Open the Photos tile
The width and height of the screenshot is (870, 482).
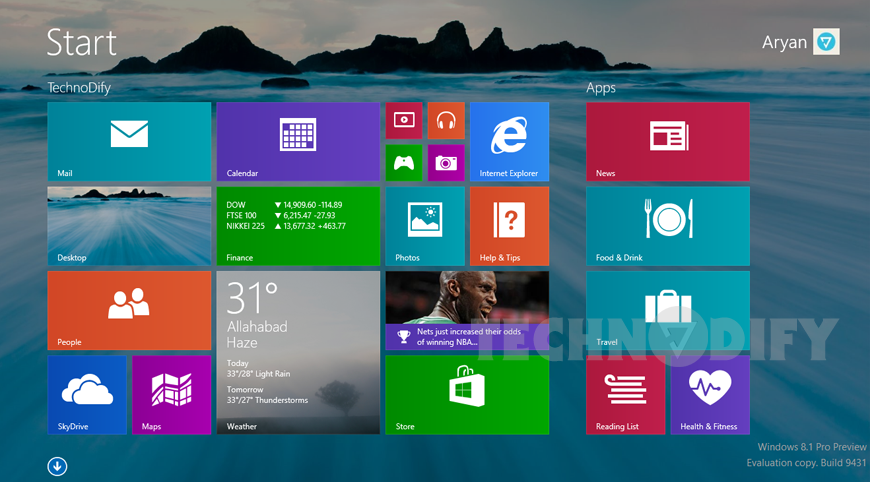(425, 226)
